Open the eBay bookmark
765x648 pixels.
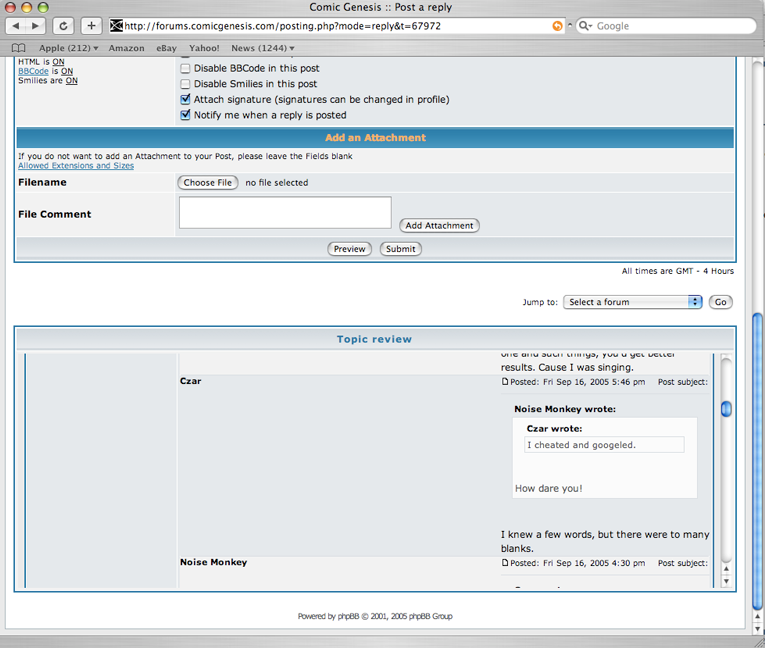tap(166, 48)
